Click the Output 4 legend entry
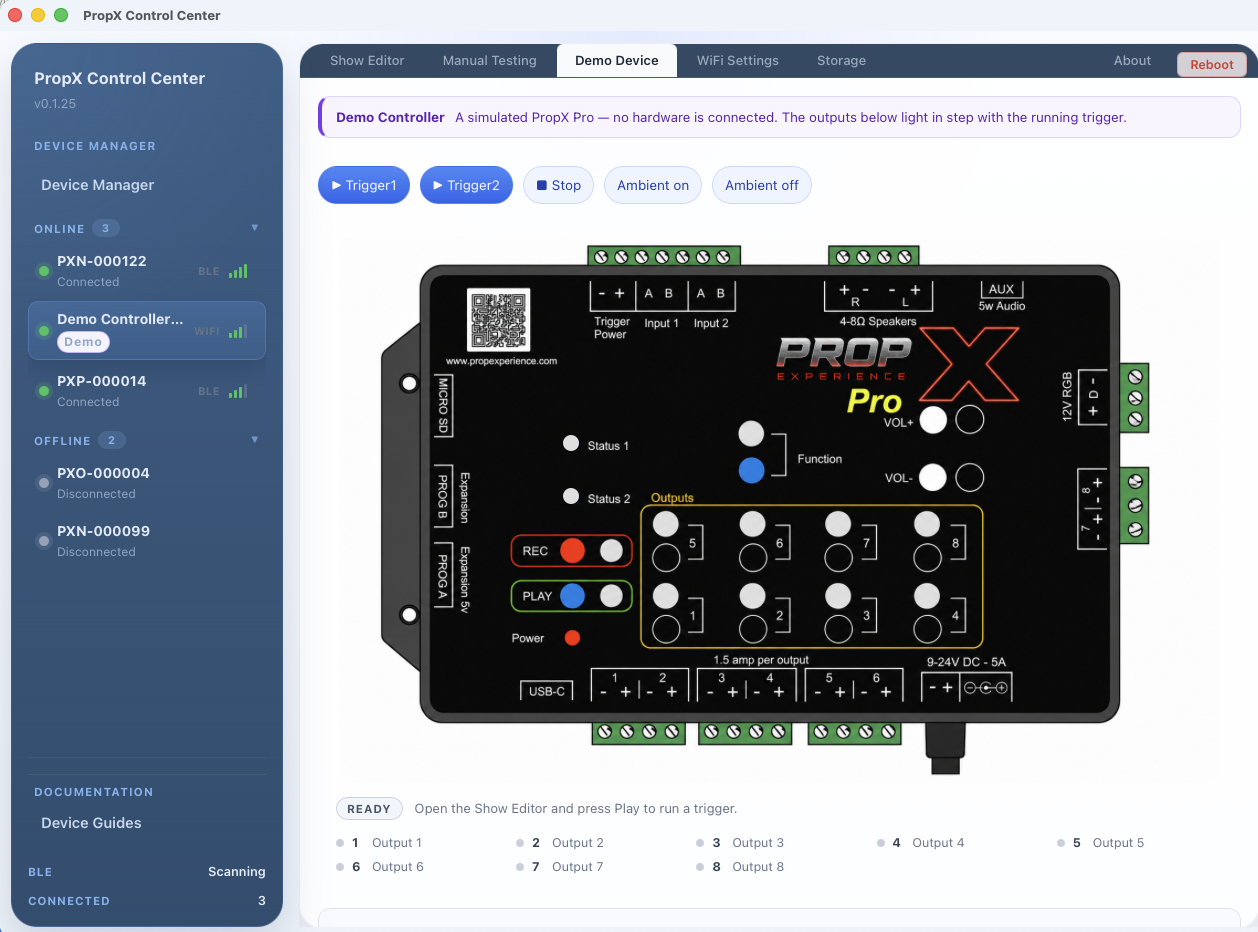 coord(921,843)
